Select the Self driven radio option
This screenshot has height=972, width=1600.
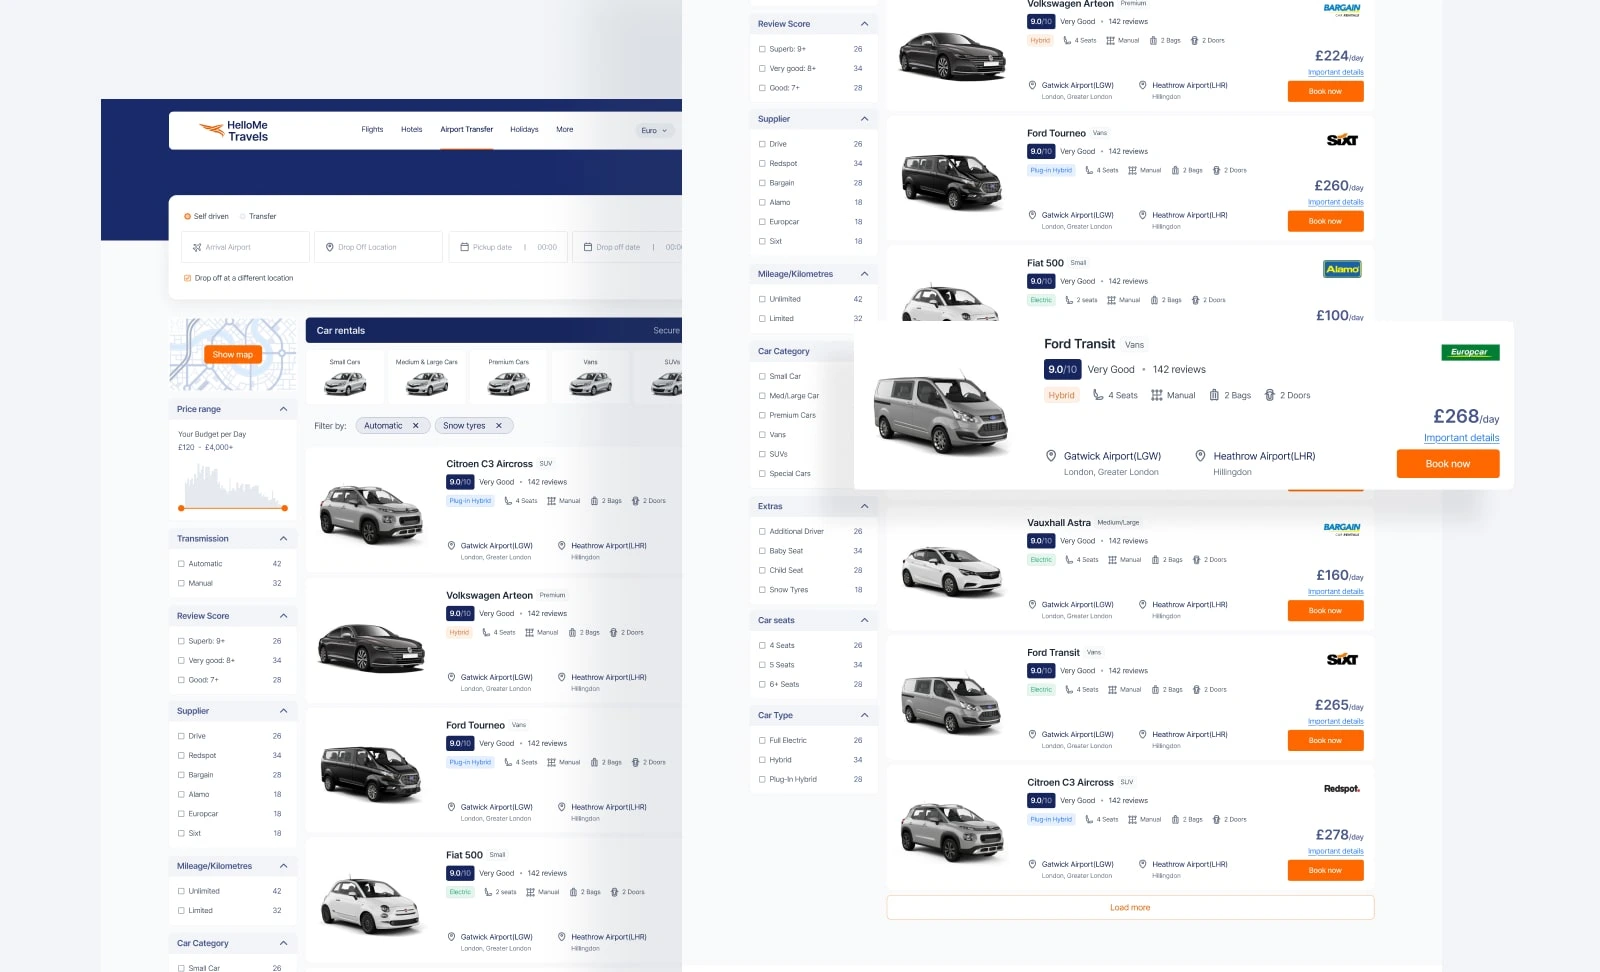click(187, 216)
